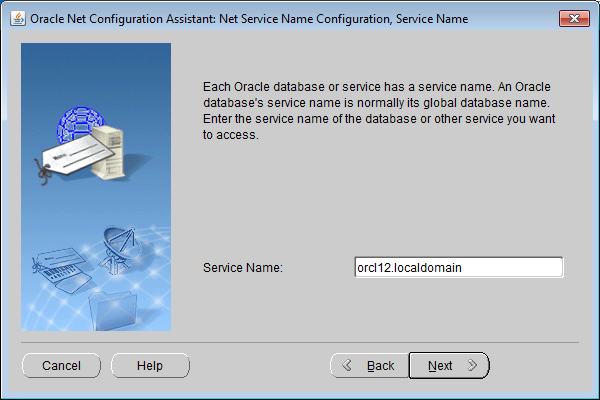Go Back to the previous step
The width and height of the screenshot is (600, 400).
(370, 366)
